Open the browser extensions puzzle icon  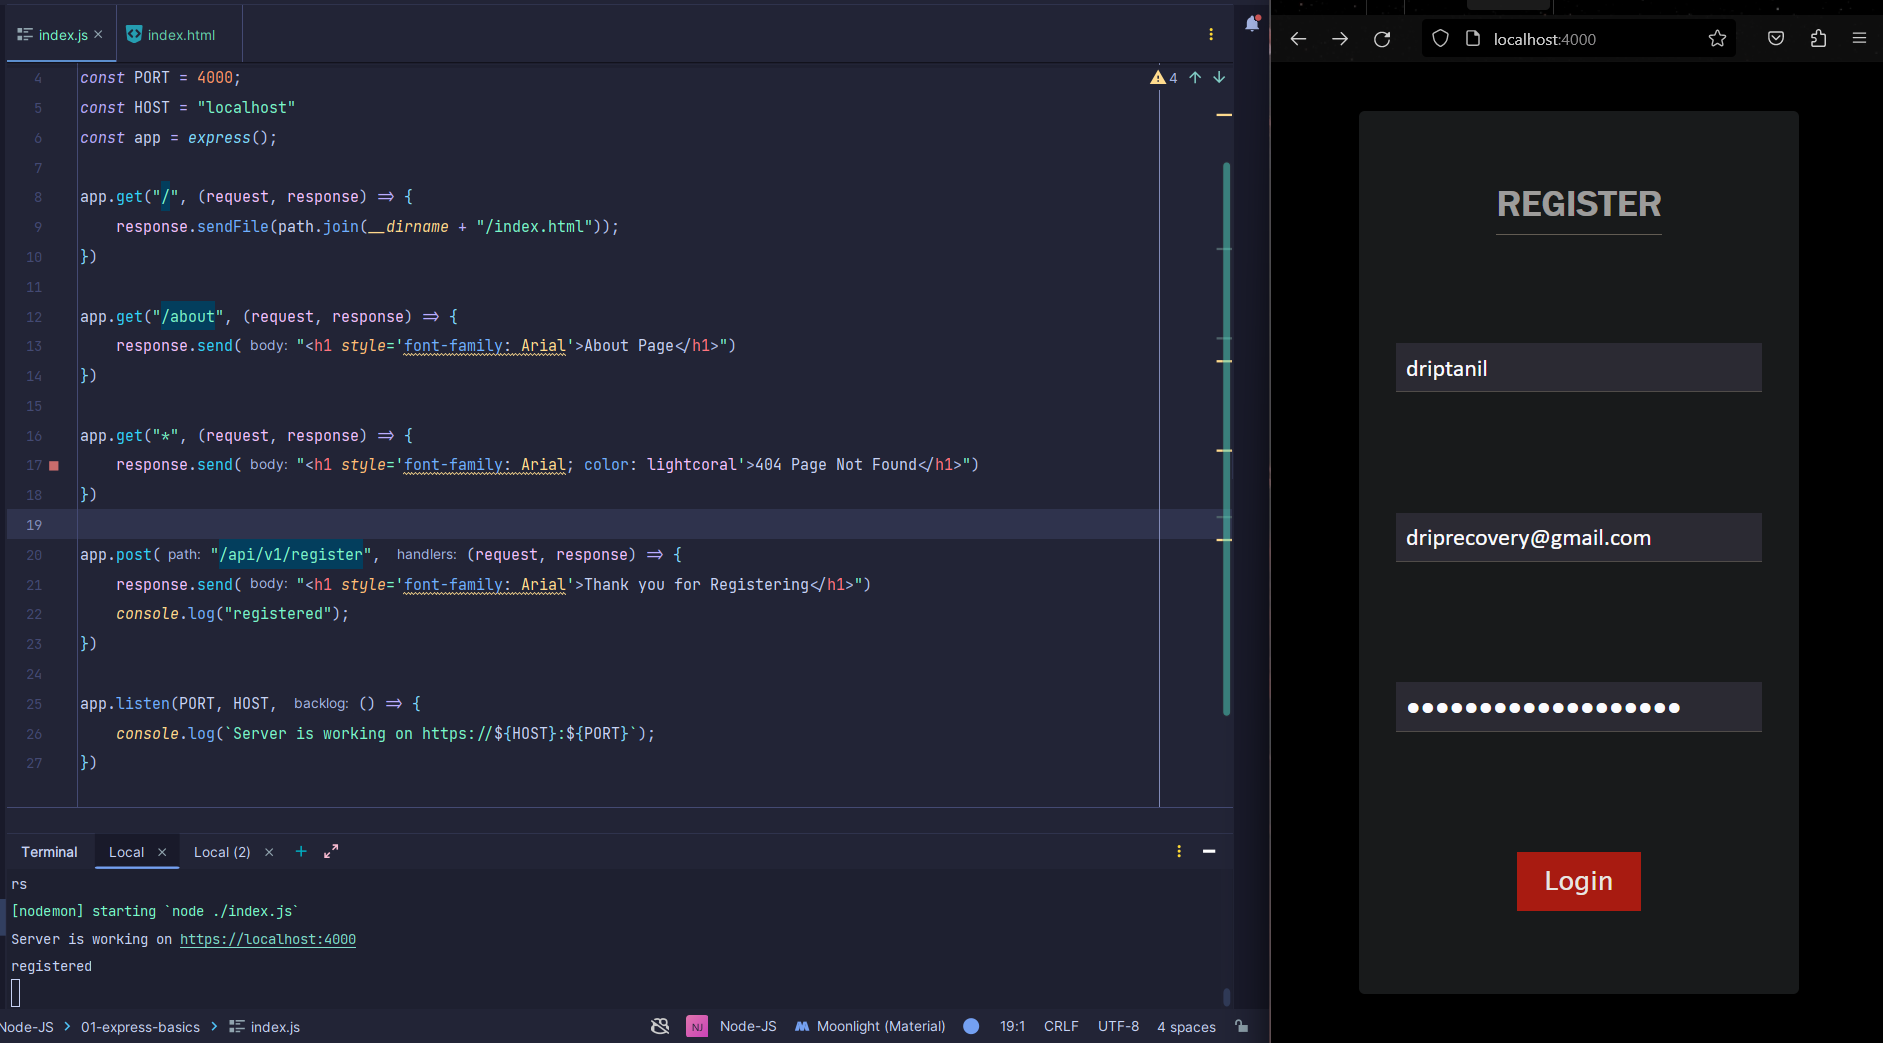(1818, 39)
